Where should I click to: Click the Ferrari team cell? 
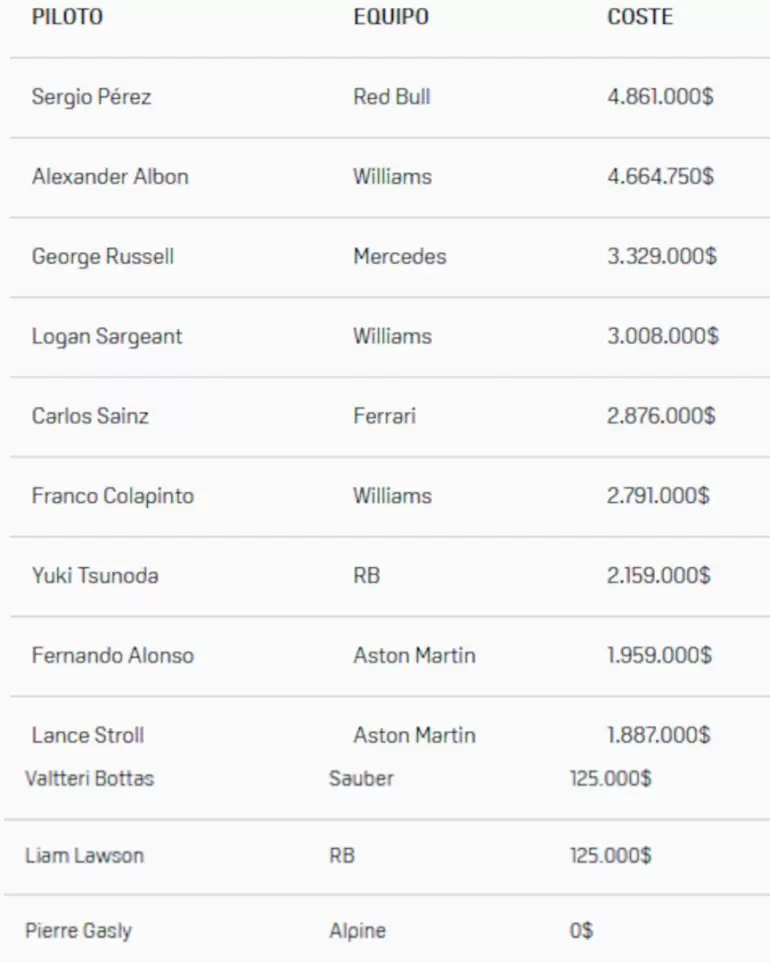(x=385, y=416)
